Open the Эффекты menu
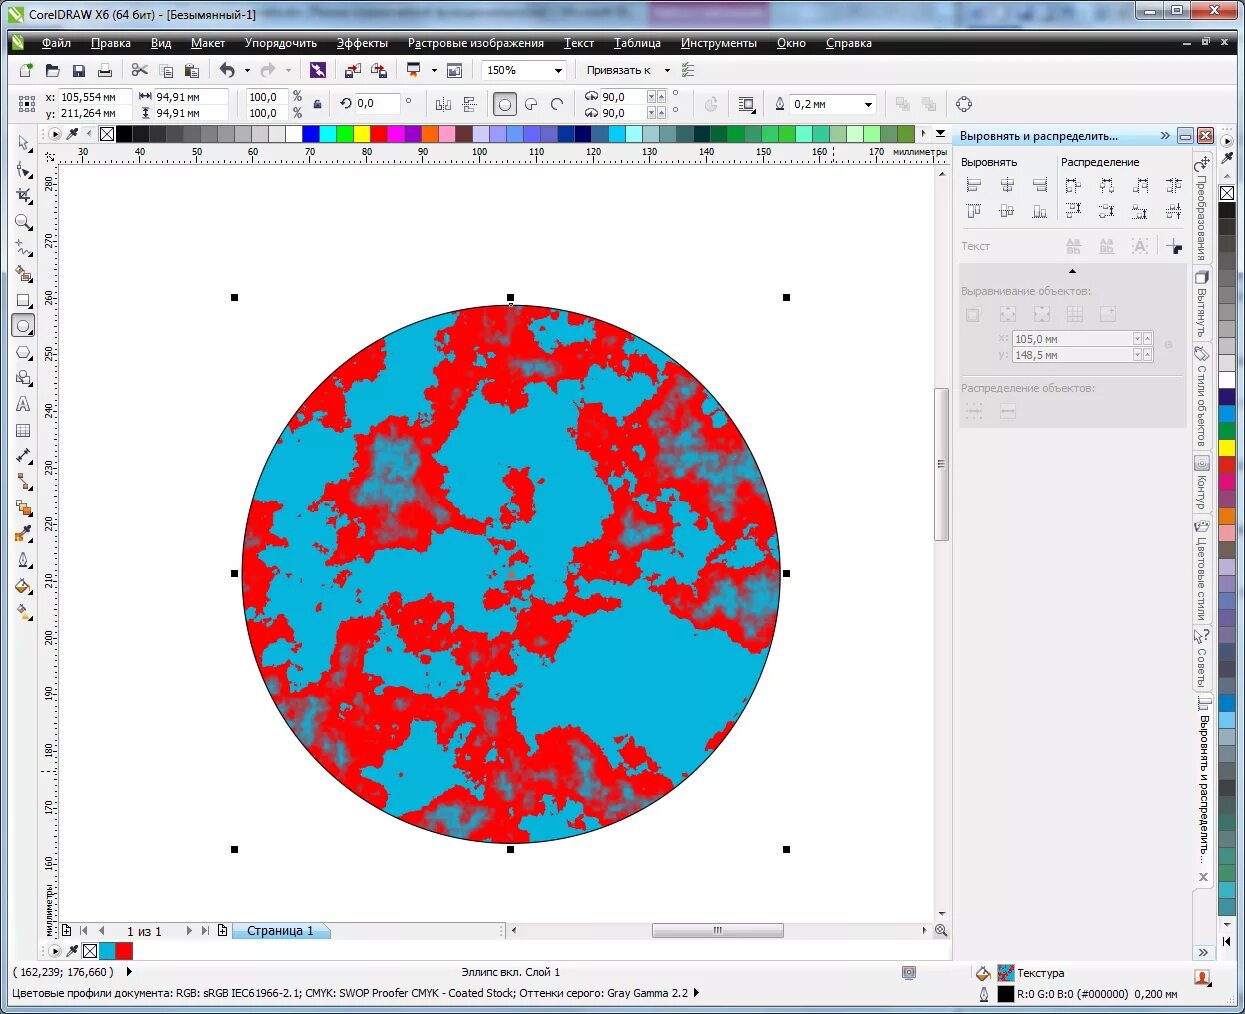The image size is (1245, 1014). (362, 43)
